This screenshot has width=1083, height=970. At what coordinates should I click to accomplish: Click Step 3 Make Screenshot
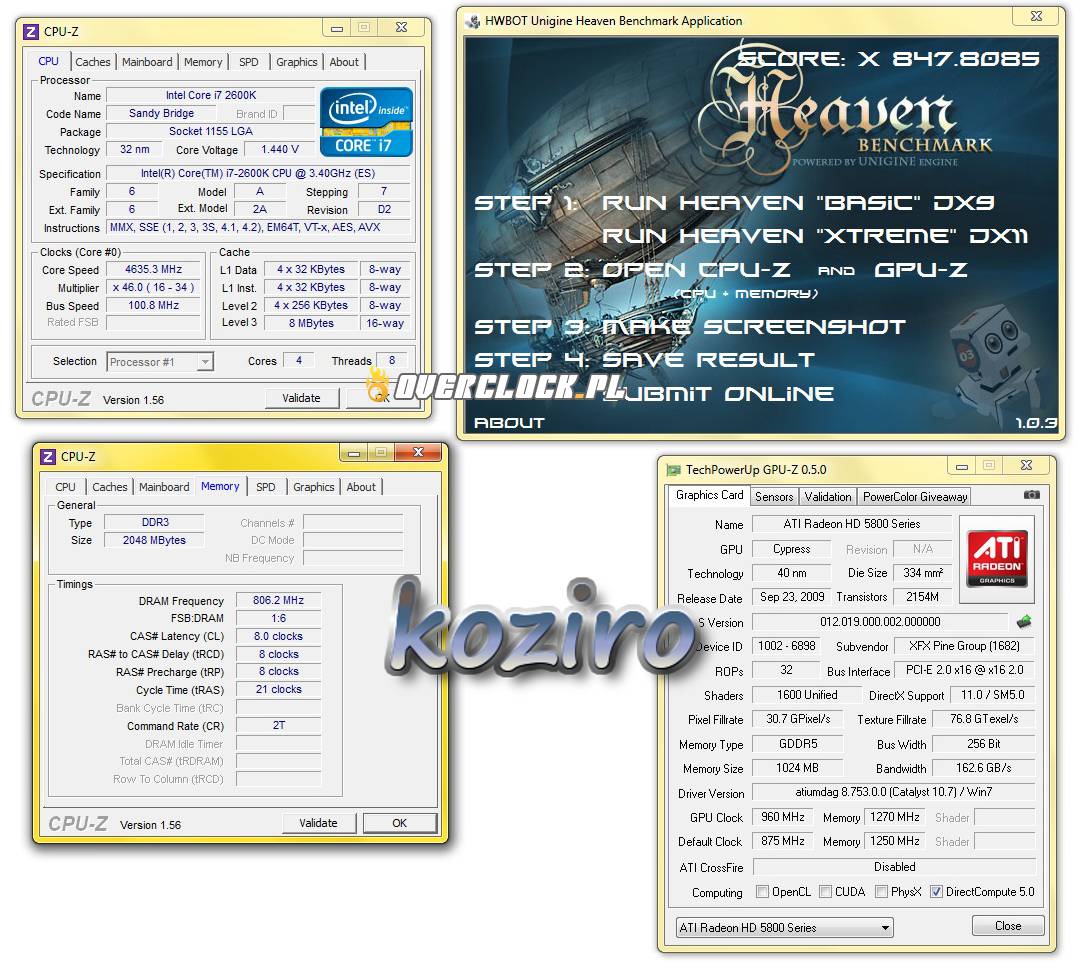689,327
